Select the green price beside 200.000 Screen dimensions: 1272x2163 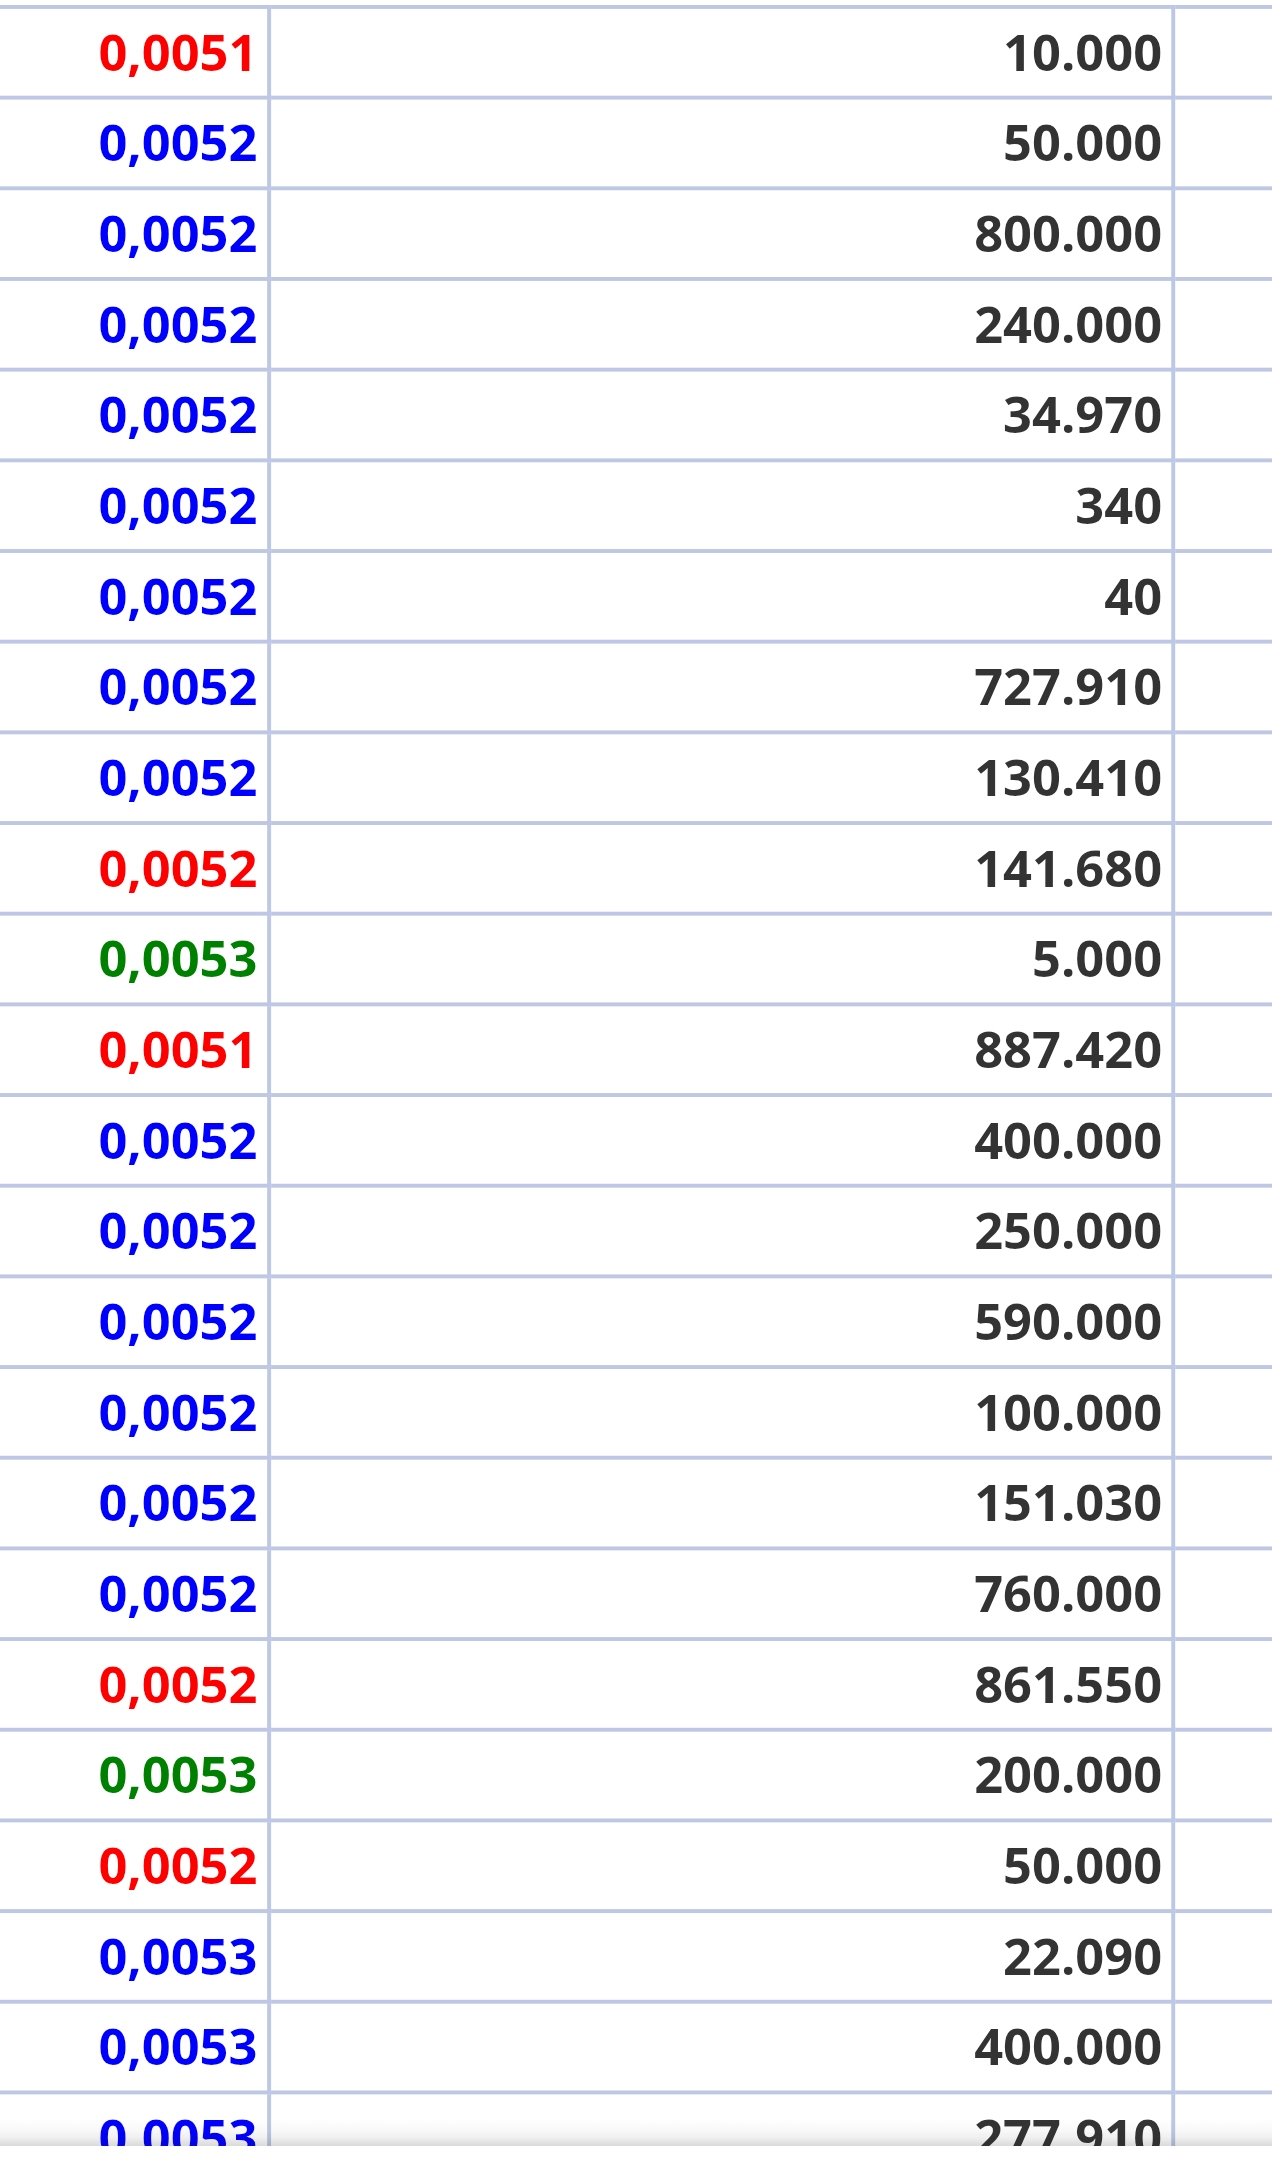[x=178, y=1775]
